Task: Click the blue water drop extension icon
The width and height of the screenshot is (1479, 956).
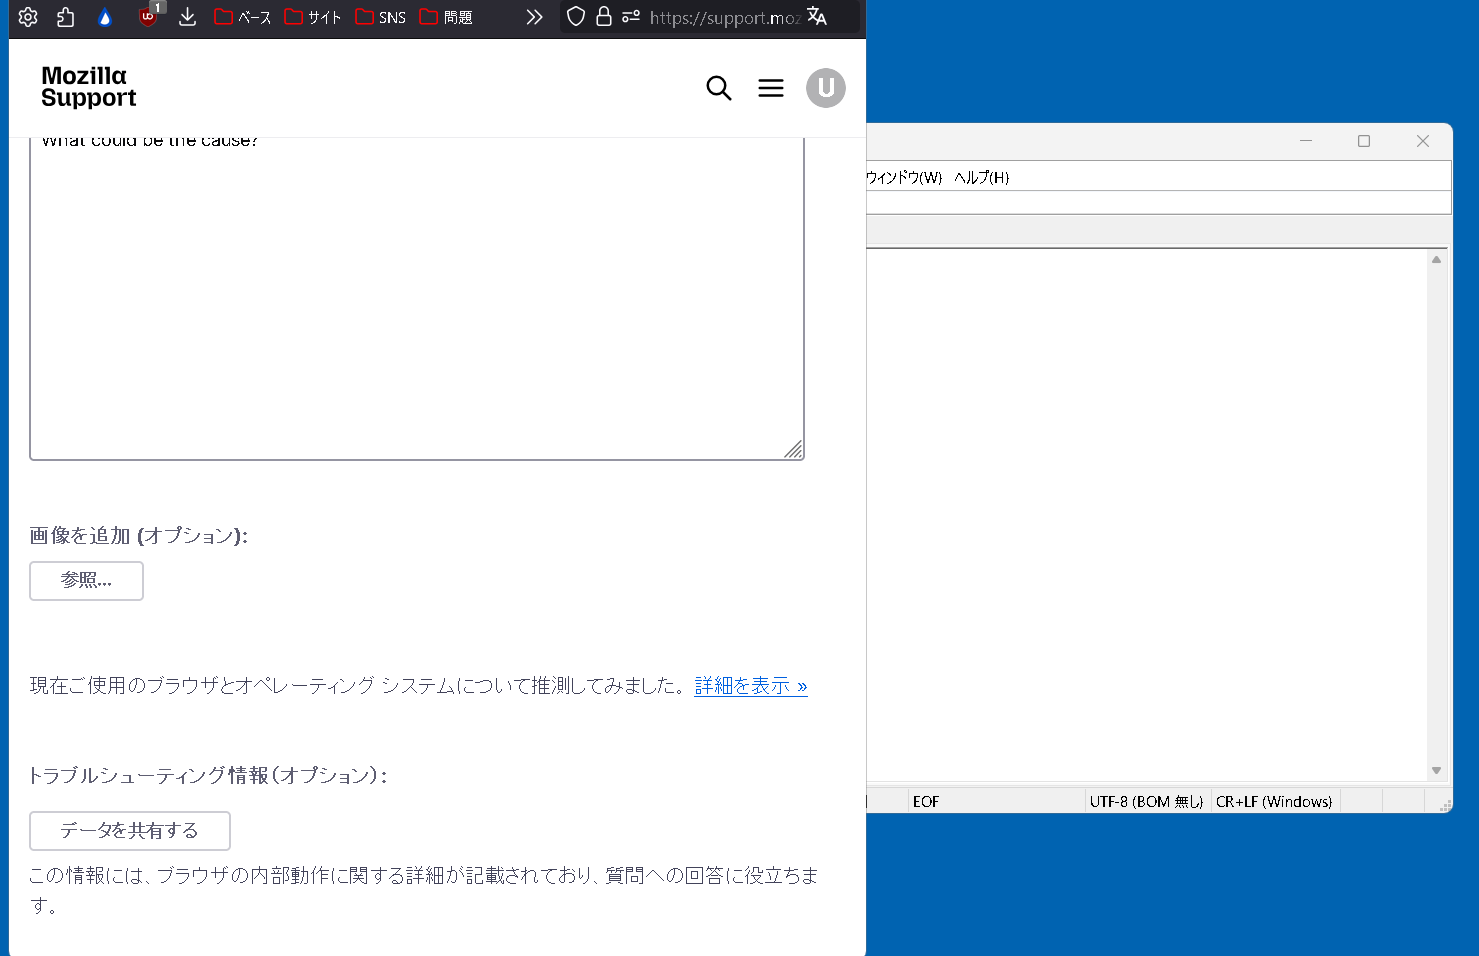Action: pyautogui.click(x=105, y=17)
